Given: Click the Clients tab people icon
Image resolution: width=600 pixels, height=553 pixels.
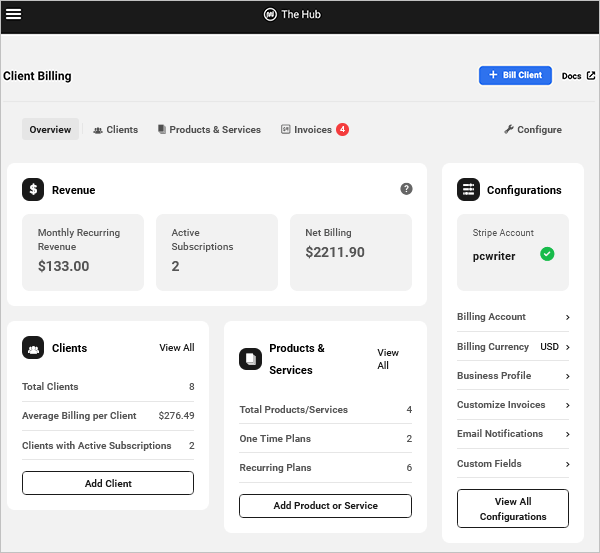Looking at the screenshot, I should [98, 130].
